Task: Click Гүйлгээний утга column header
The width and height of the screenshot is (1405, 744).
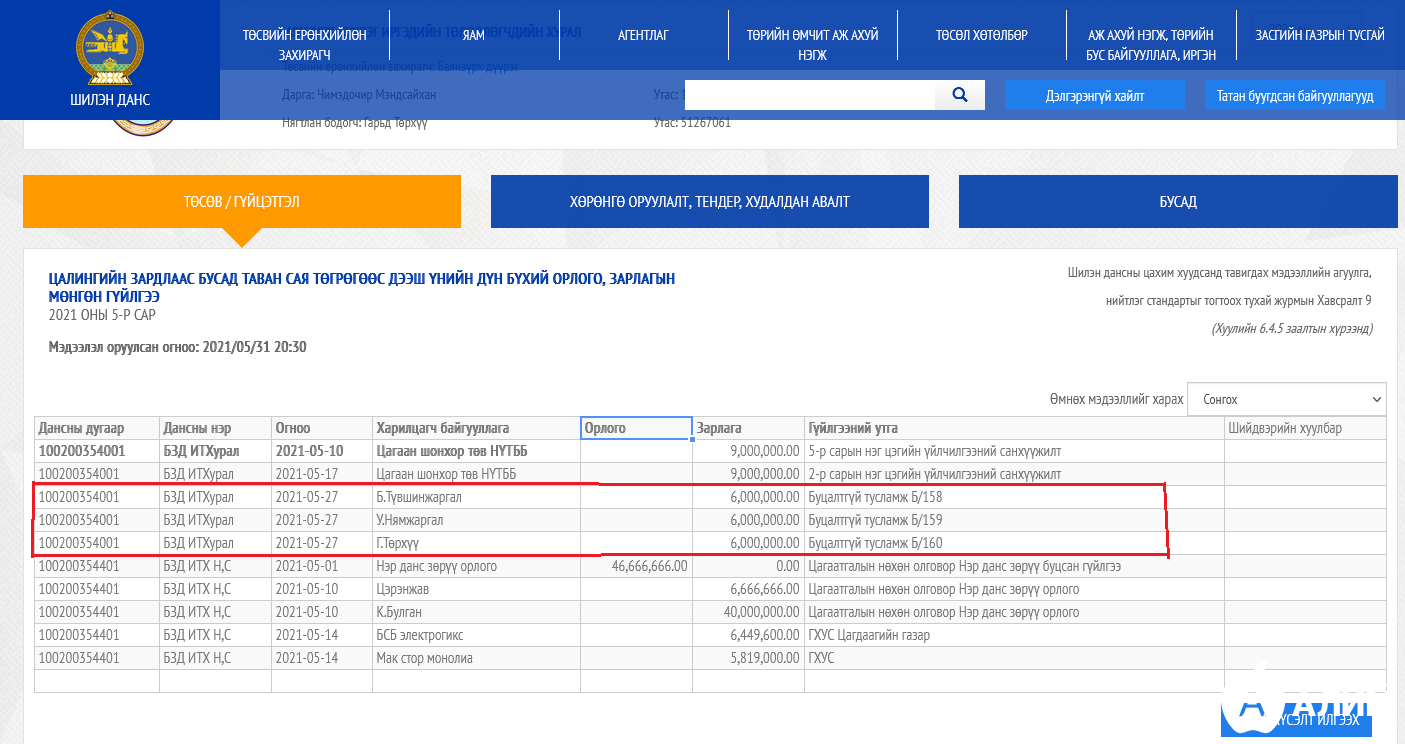Action: point(1015,428)
